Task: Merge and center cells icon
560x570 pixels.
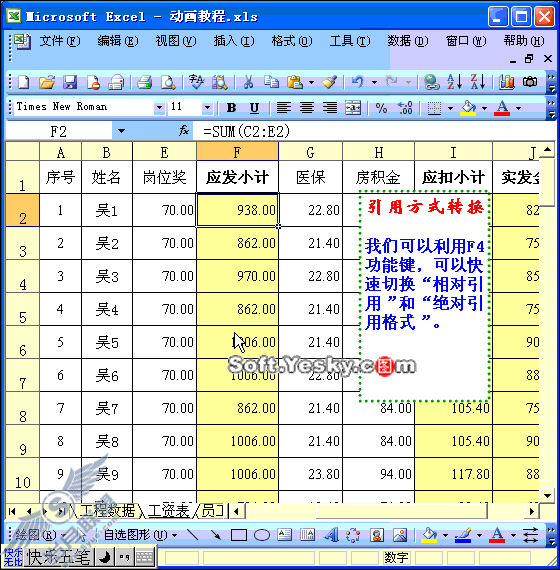Action: click(353, 108)
